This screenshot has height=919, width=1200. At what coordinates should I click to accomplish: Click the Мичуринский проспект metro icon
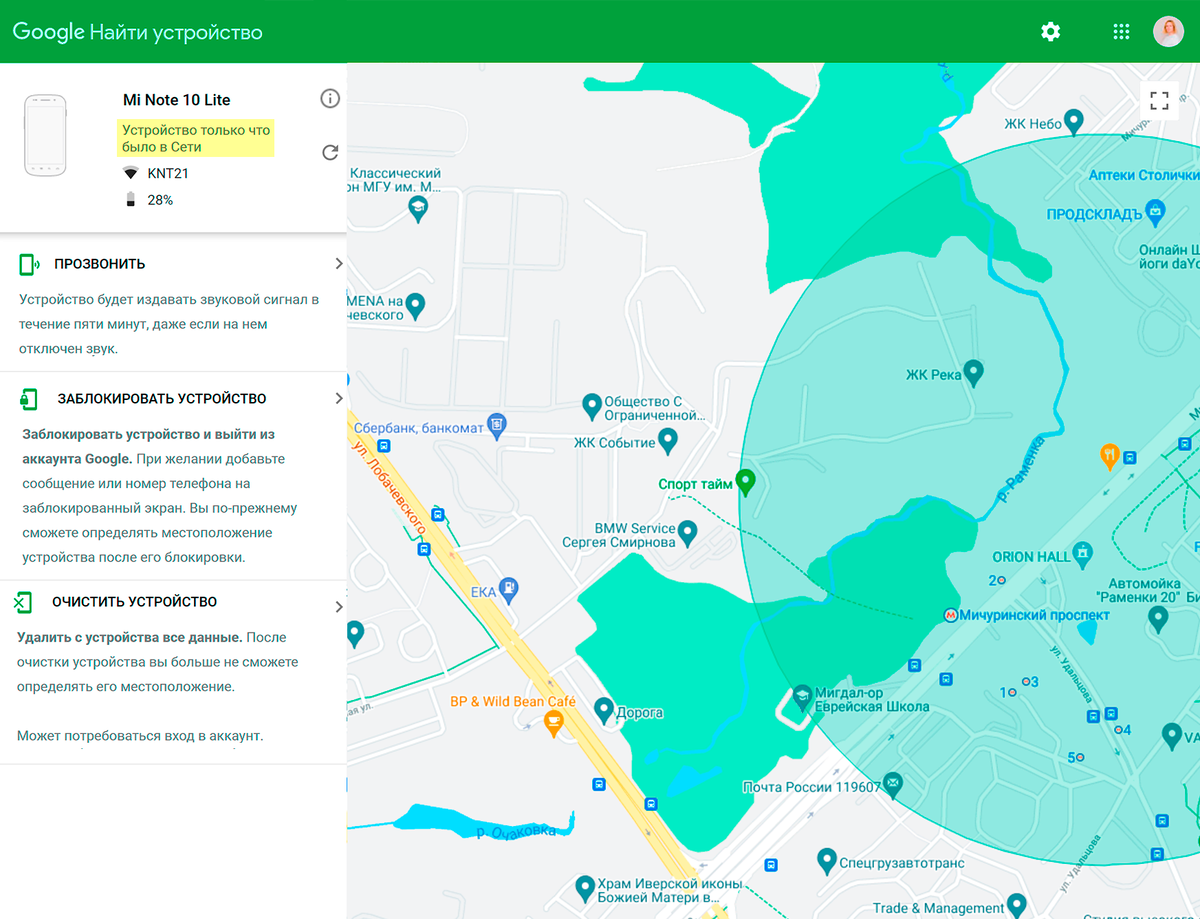click(950, 615)
